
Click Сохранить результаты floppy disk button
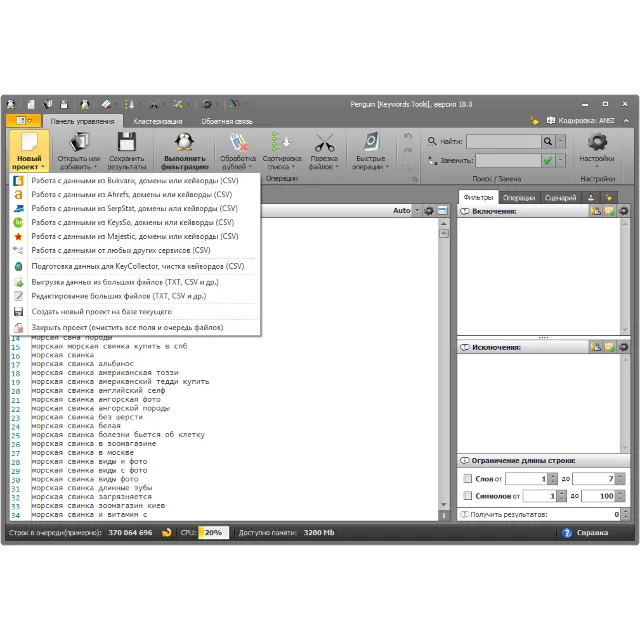tap(127, 151)
